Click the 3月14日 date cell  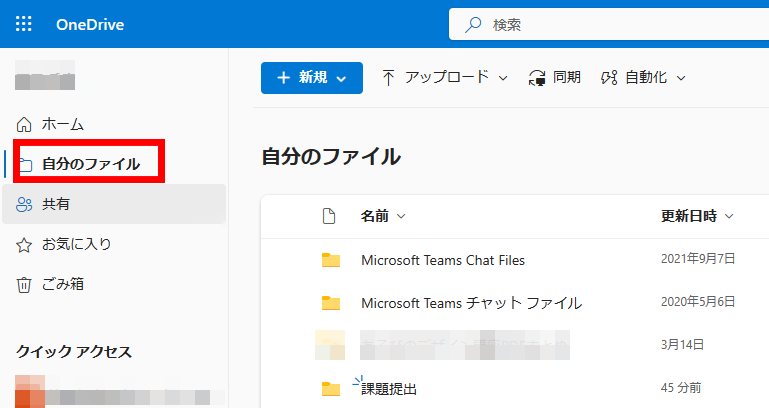click(x=682, y=345)
